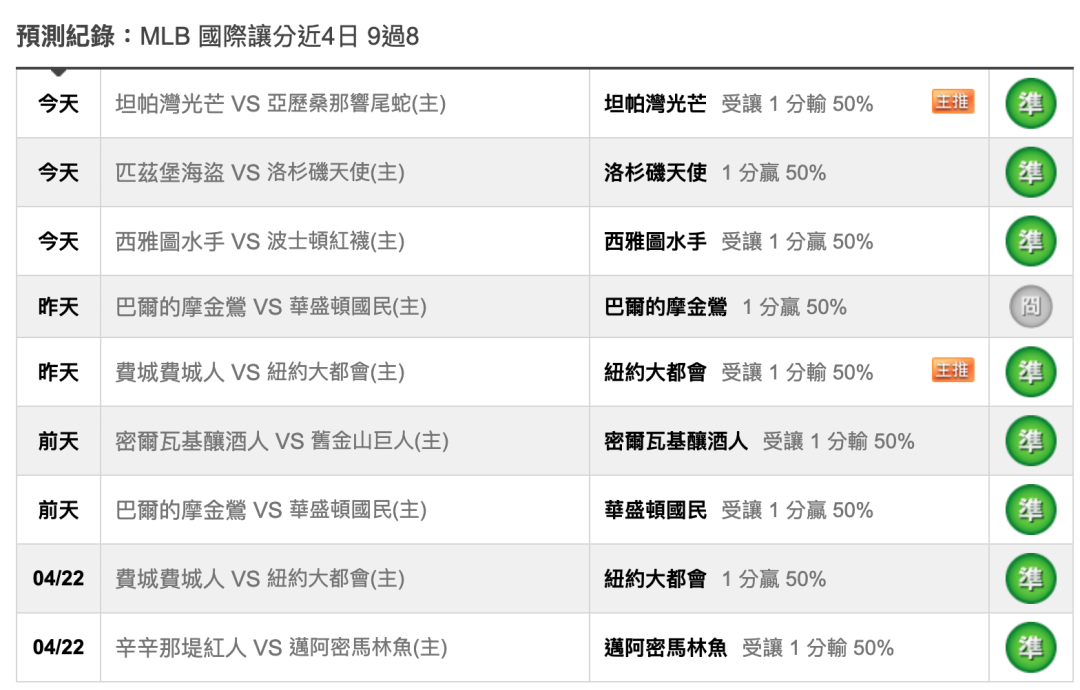Open 密爾瓦基釀酒人 VS 舊金山巨人 matchup
This screenshot has width=1080, height=690.
click(x=282, y=441)
